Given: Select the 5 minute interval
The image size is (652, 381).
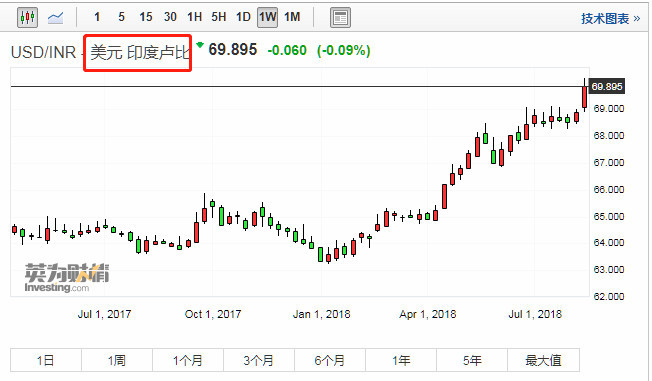Looking at the screenshot, I should (121, 17).
